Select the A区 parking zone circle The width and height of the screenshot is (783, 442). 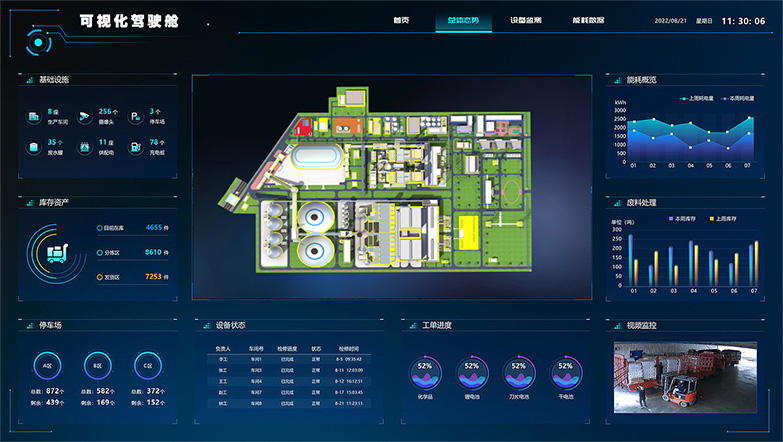coord(46,366)
